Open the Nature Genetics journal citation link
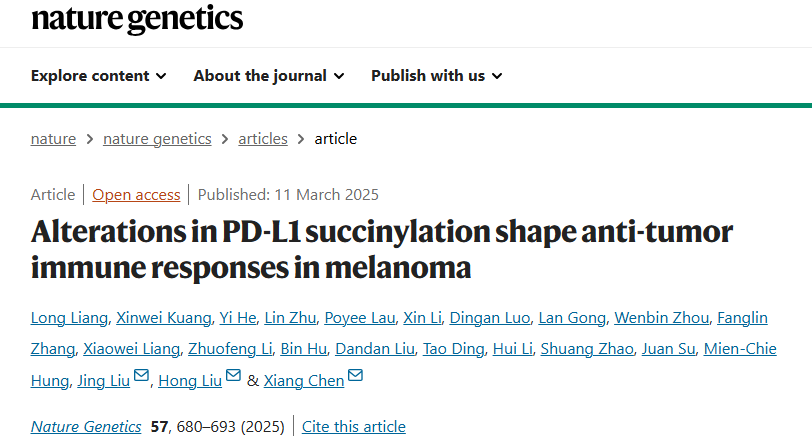 (86, 427)
